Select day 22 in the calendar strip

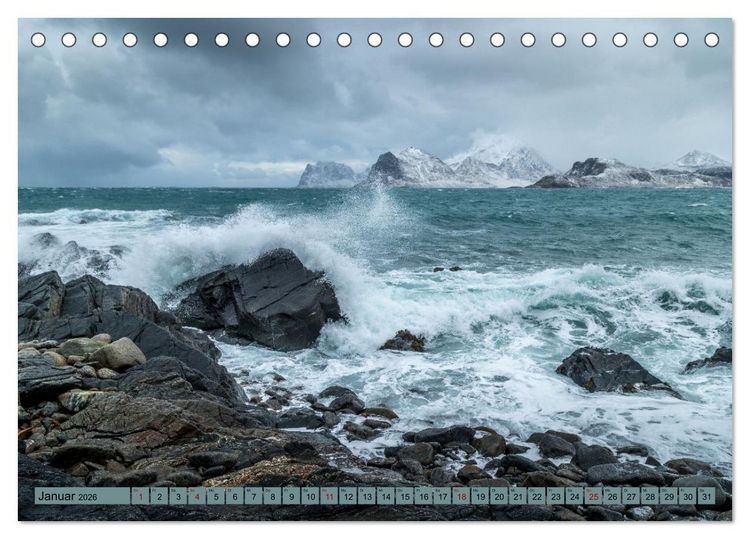(537, 496)
